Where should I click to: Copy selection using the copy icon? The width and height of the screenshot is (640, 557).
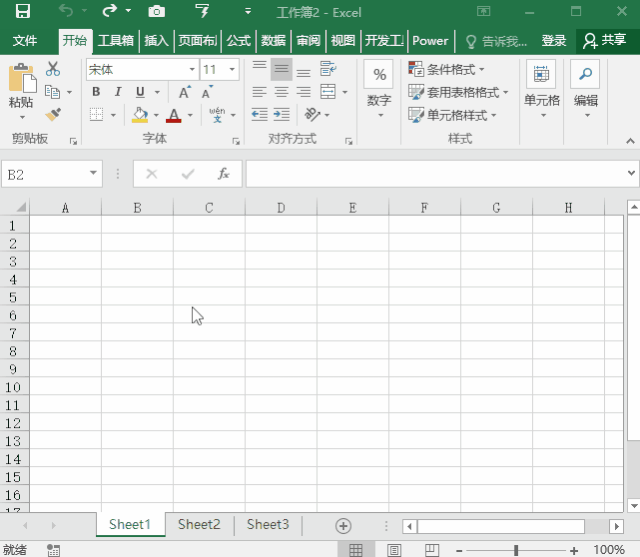pos(53,92)
